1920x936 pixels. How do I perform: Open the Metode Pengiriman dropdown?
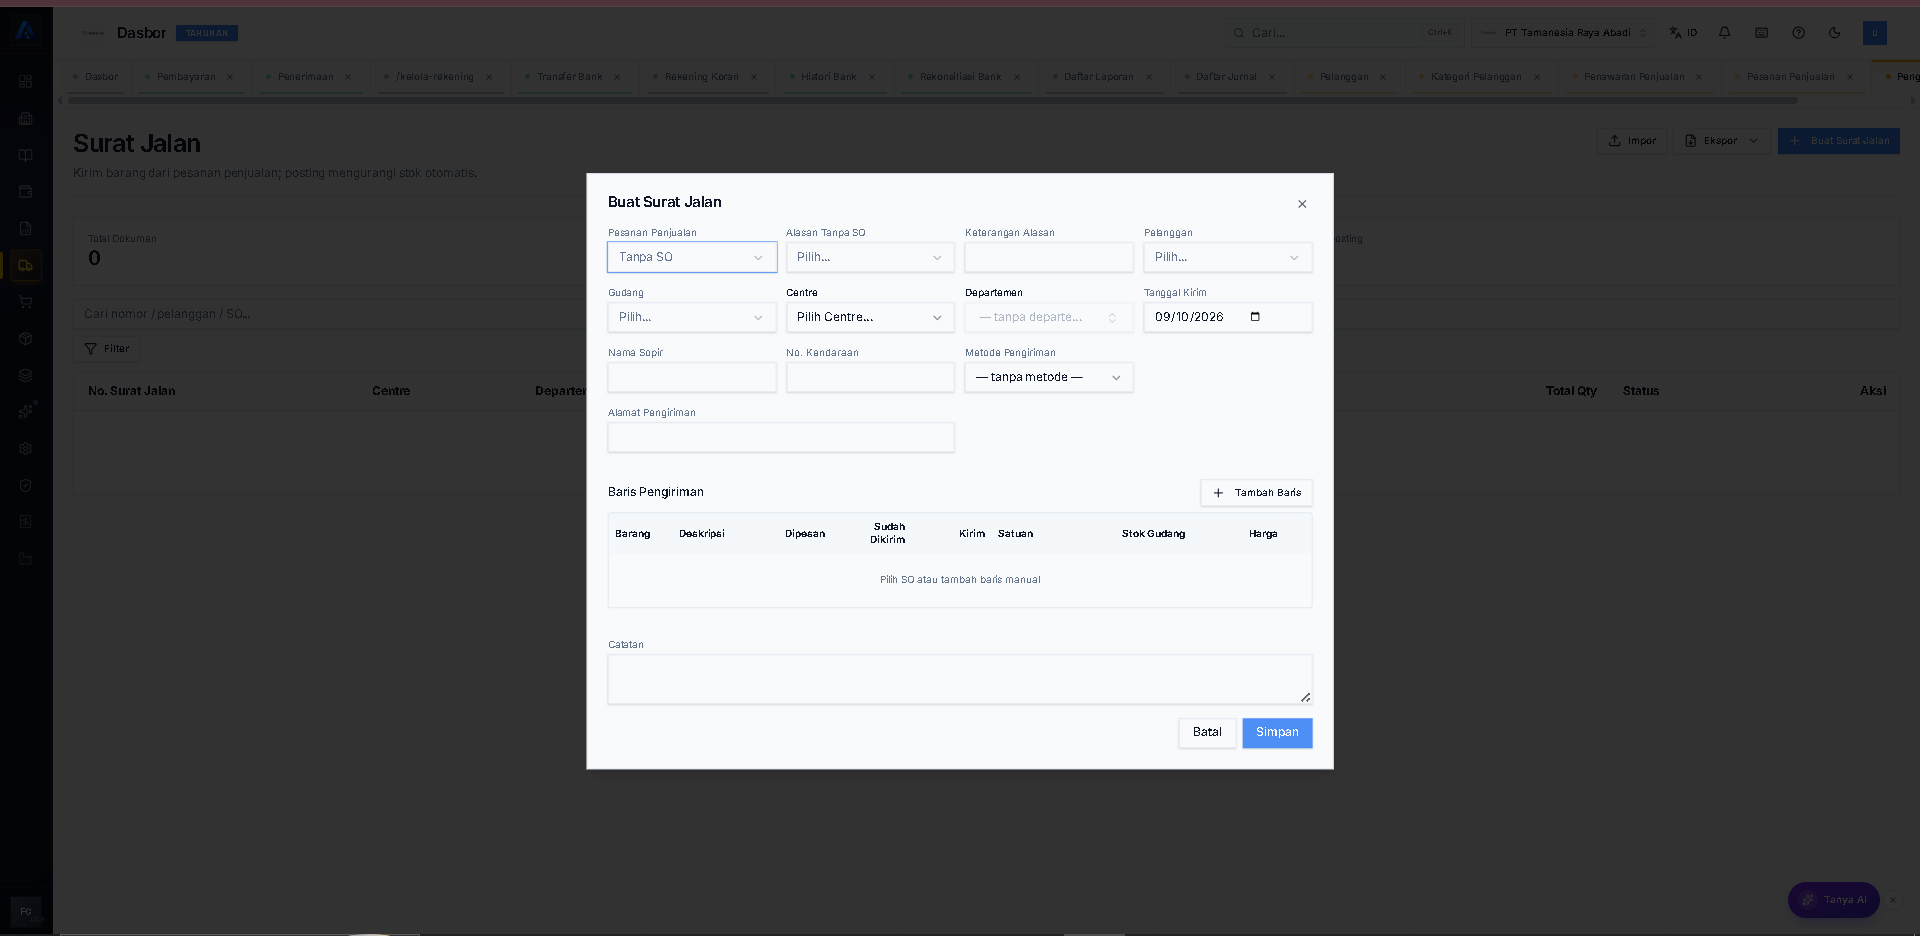[x=1049, y=377]
